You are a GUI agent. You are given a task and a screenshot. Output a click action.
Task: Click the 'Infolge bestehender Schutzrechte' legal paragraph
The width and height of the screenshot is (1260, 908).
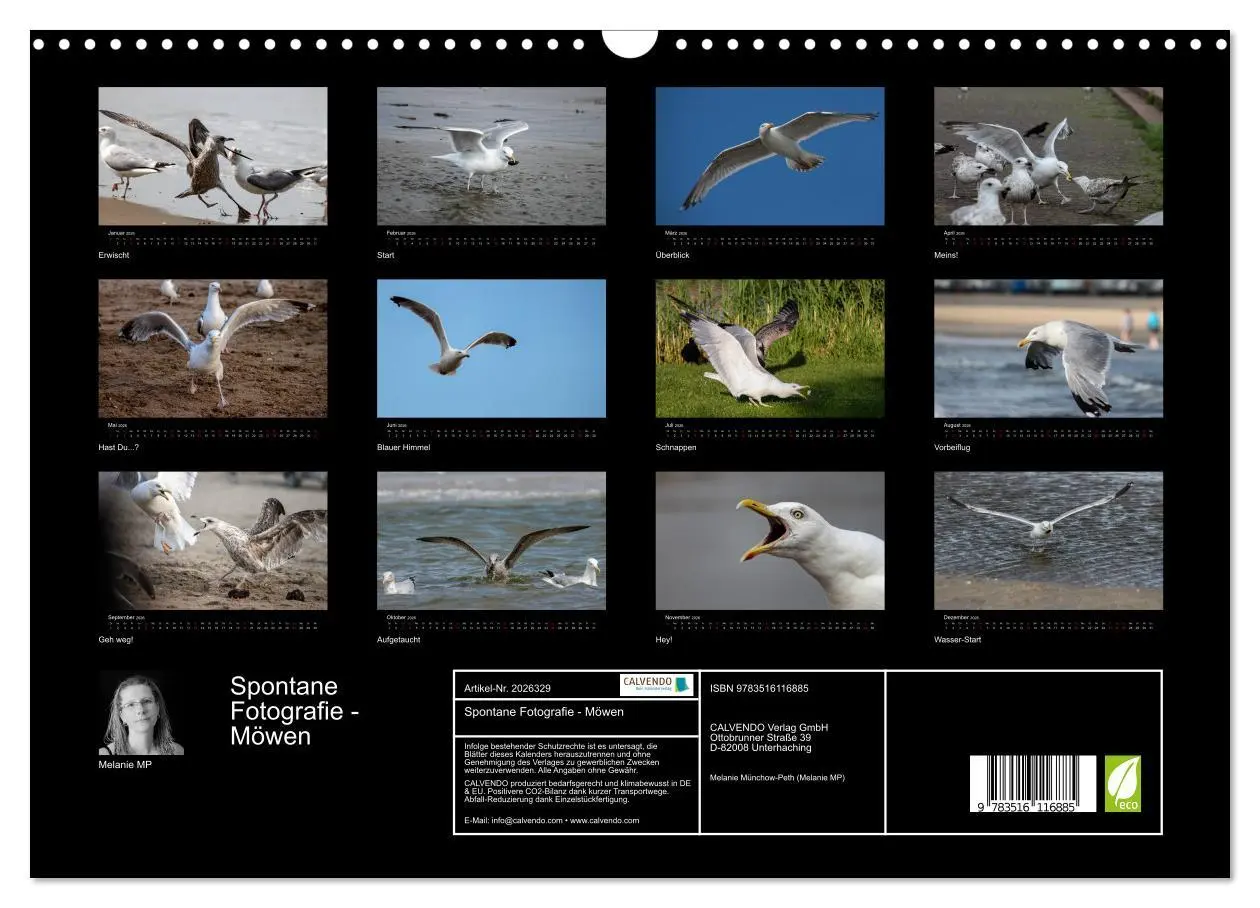tap(561, 758)
